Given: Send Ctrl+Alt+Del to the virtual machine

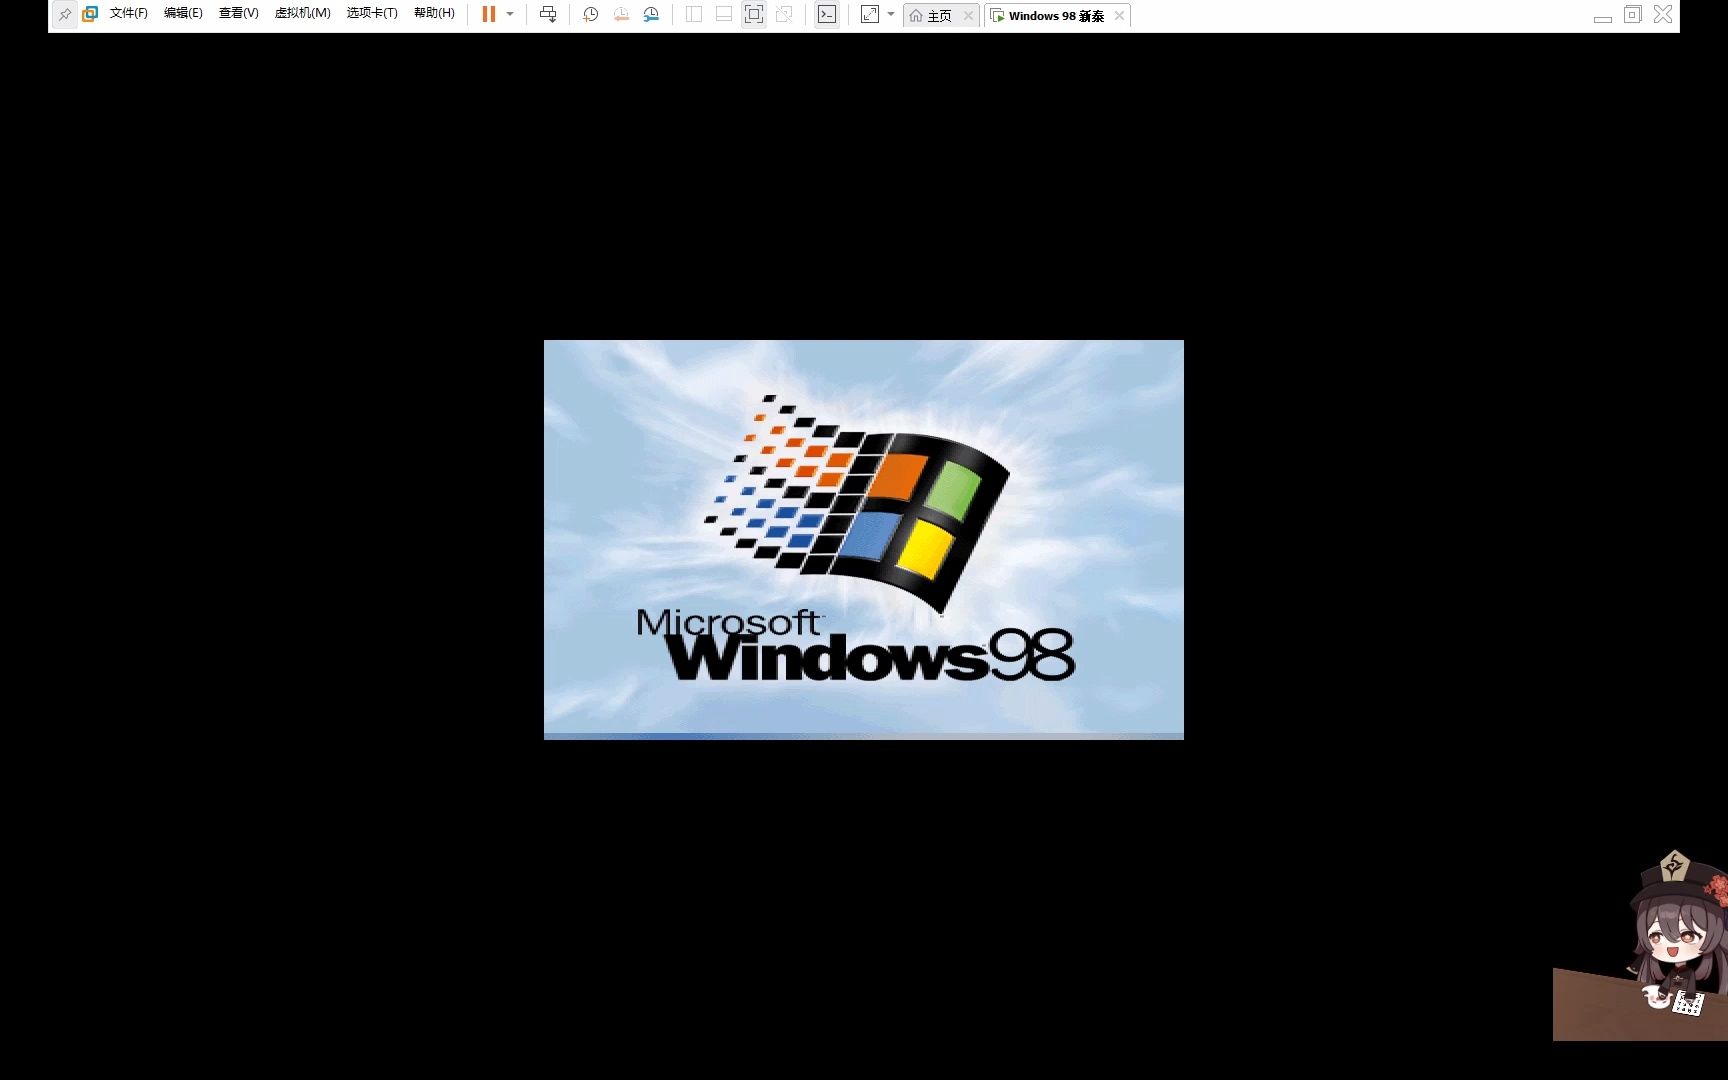Looking at the screenshot, I should click(548, 14).
